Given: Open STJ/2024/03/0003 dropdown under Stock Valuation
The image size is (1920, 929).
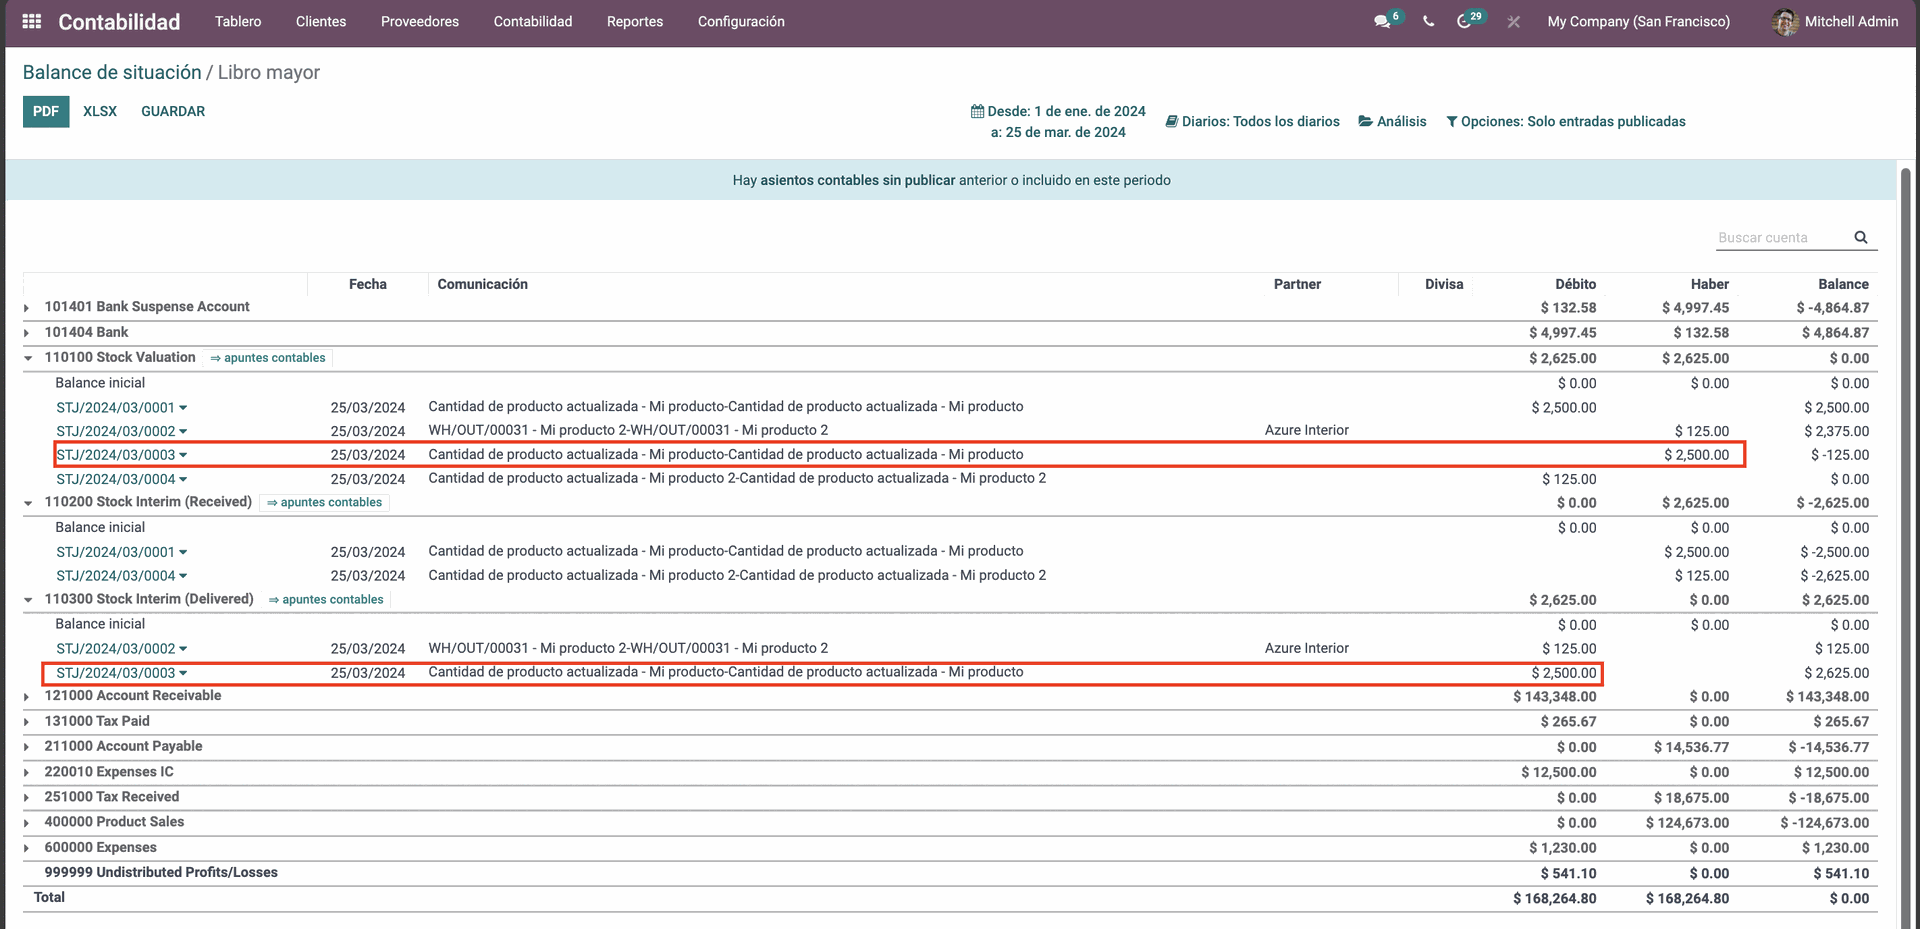Looking at the screenshot, I should pos(122,455).
